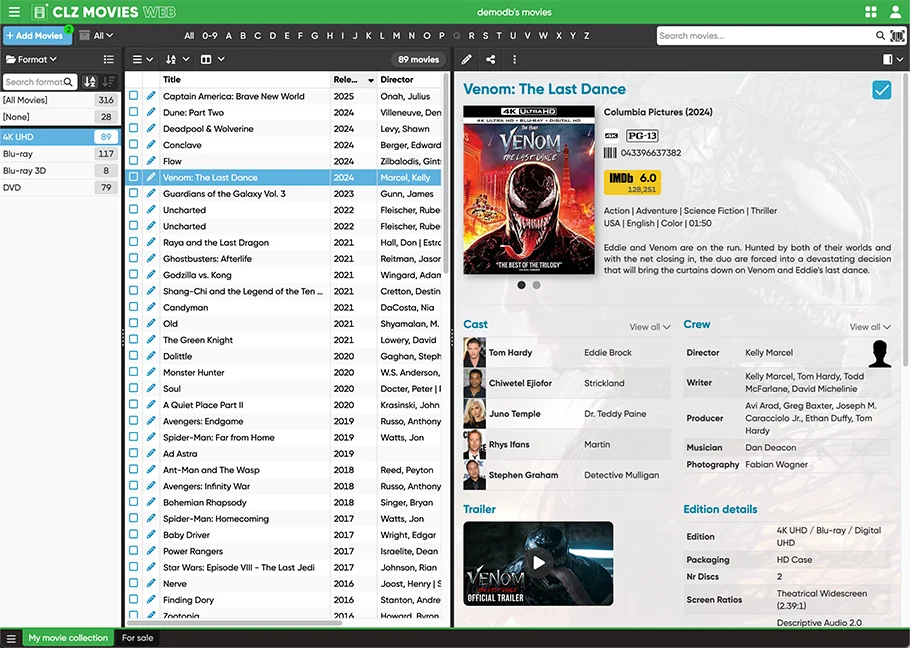Click the search icon in folder search box
The height and width of the screenshot is (648, 910).
click(68, 82)
